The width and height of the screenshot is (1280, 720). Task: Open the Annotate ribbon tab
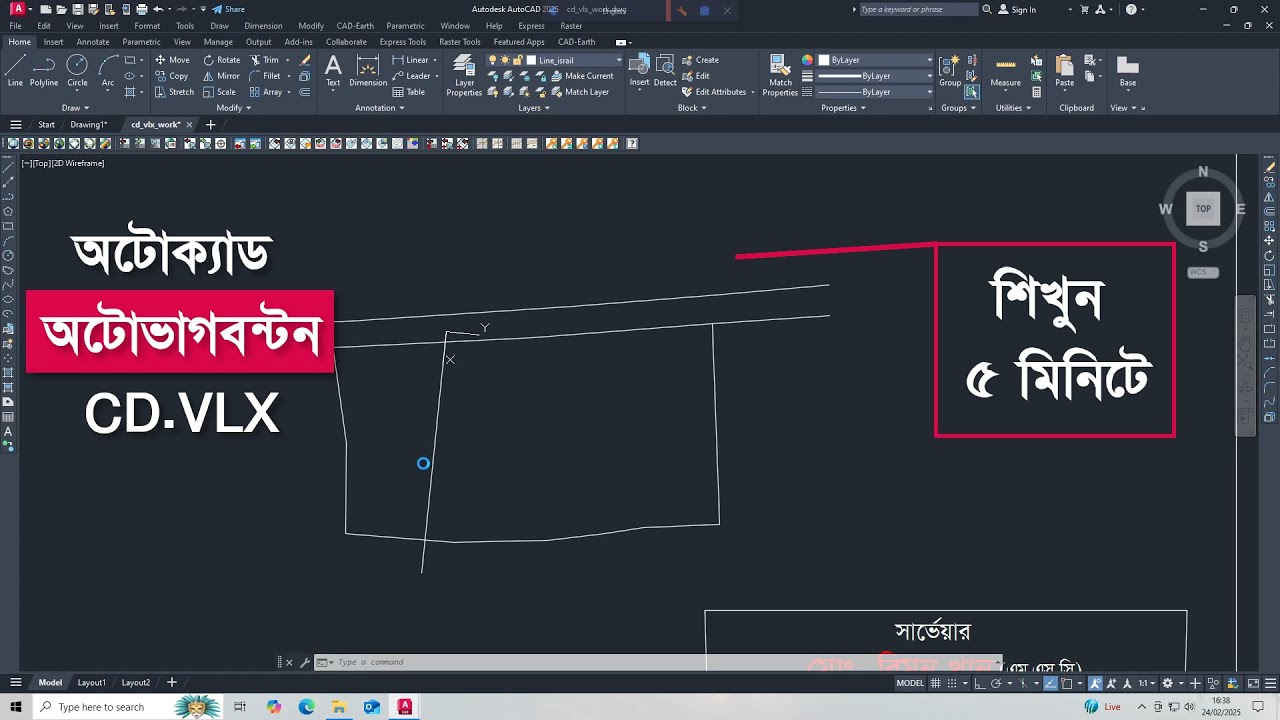click(x=93, y=42)
